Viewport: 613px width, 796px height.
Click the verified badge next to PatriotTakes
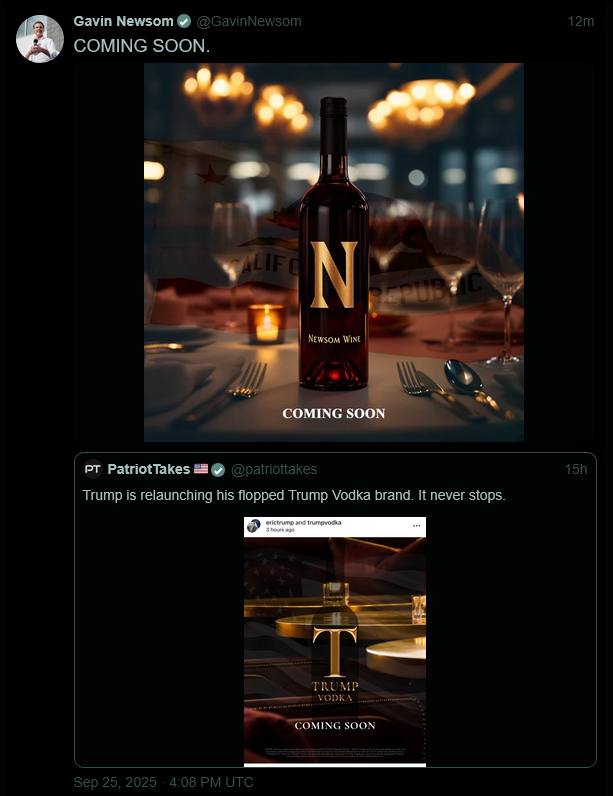218,470
